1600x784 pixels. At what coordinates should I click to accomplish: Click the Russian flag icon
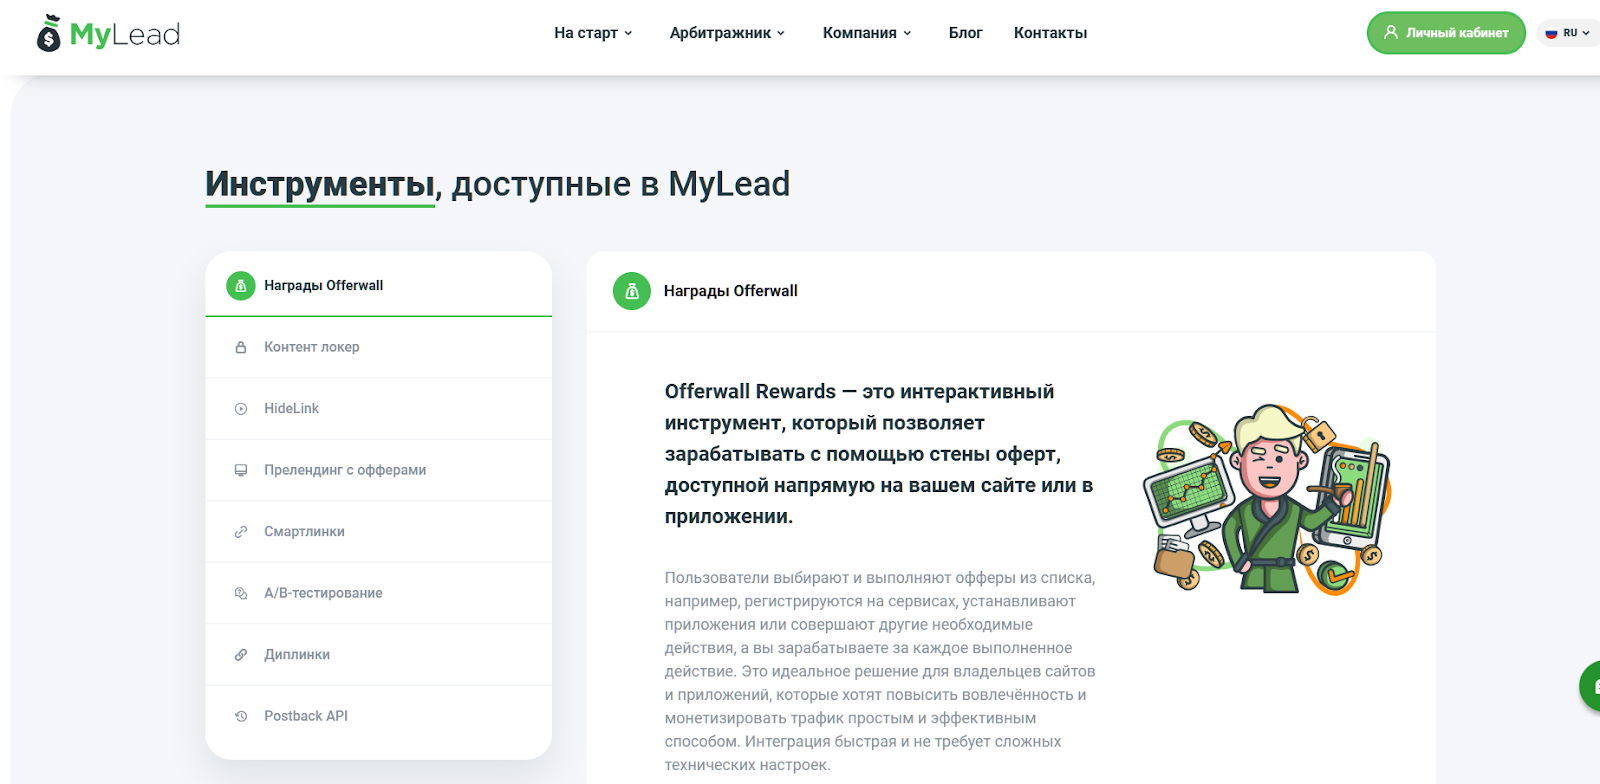[1551, 33]
